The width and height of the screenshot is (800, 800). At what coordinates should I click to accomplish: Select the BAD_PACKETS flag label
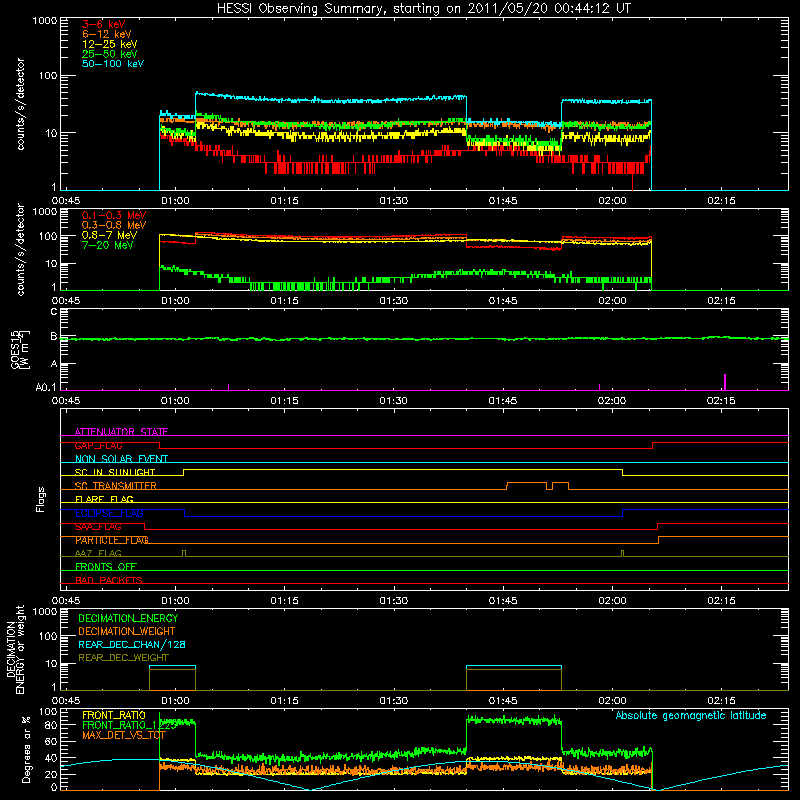109,580
